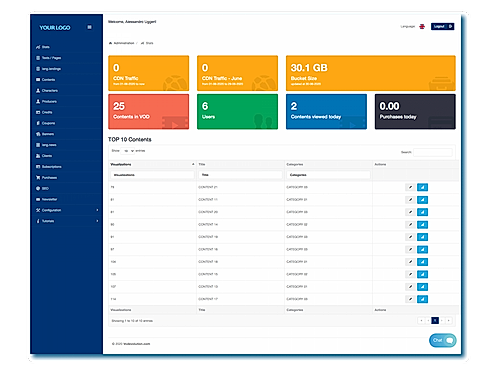The image size is (491, 368).
Task: Click the last-page pagination arrow
Action: 449,320
